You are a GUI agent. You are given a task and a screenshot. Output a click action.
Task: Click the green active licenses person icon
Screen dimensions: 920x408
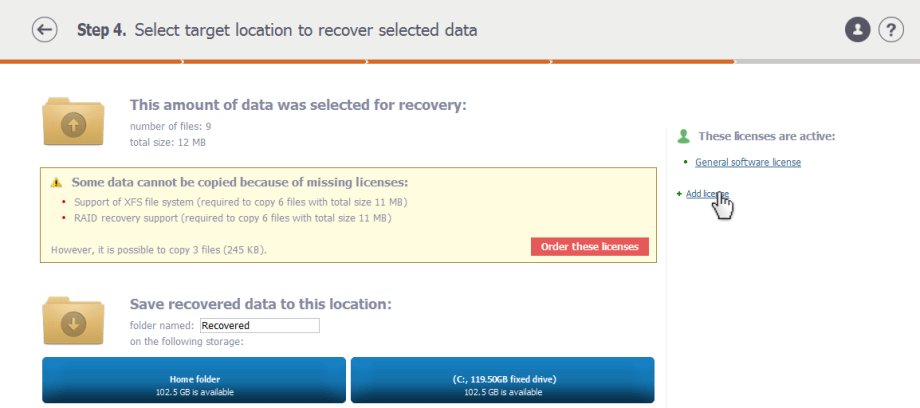coord(684,136)
